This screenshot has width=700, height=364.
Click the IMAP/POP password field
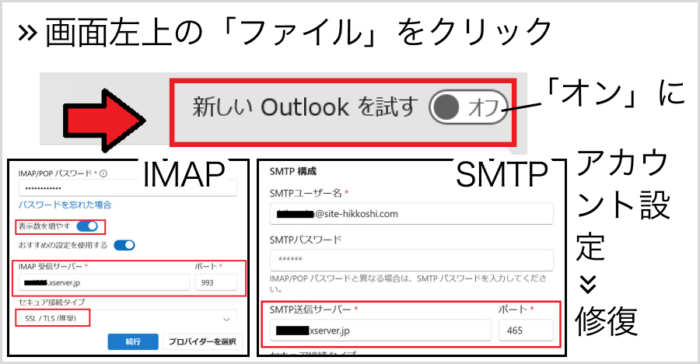(128, 188)
